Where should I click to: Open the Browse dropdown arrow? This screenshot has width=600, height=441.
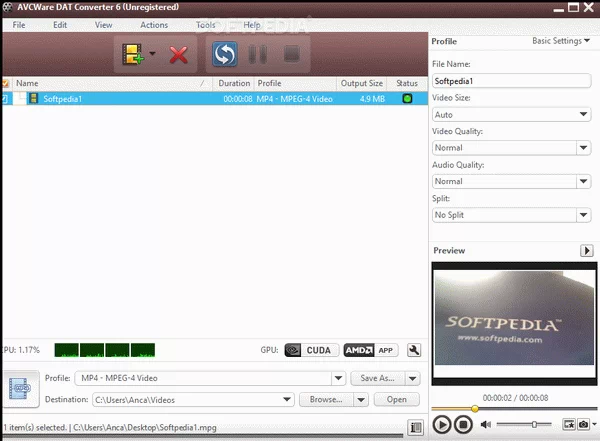(x=361, y=400)
